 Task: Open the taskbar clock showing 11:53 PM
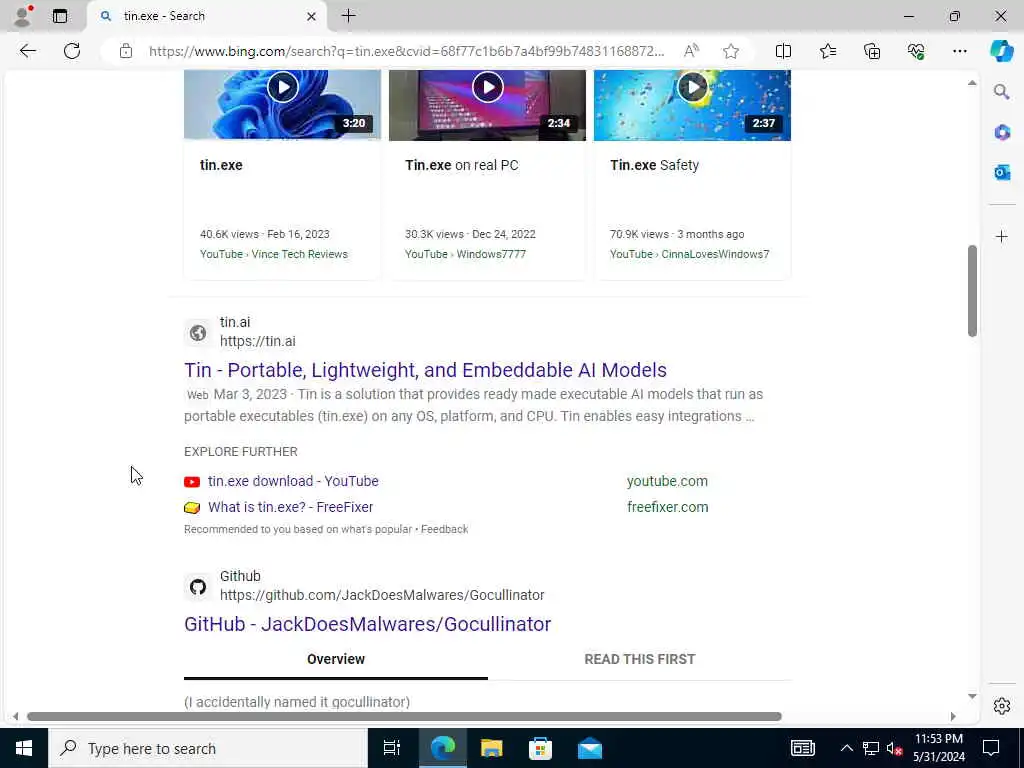[938, 748]
